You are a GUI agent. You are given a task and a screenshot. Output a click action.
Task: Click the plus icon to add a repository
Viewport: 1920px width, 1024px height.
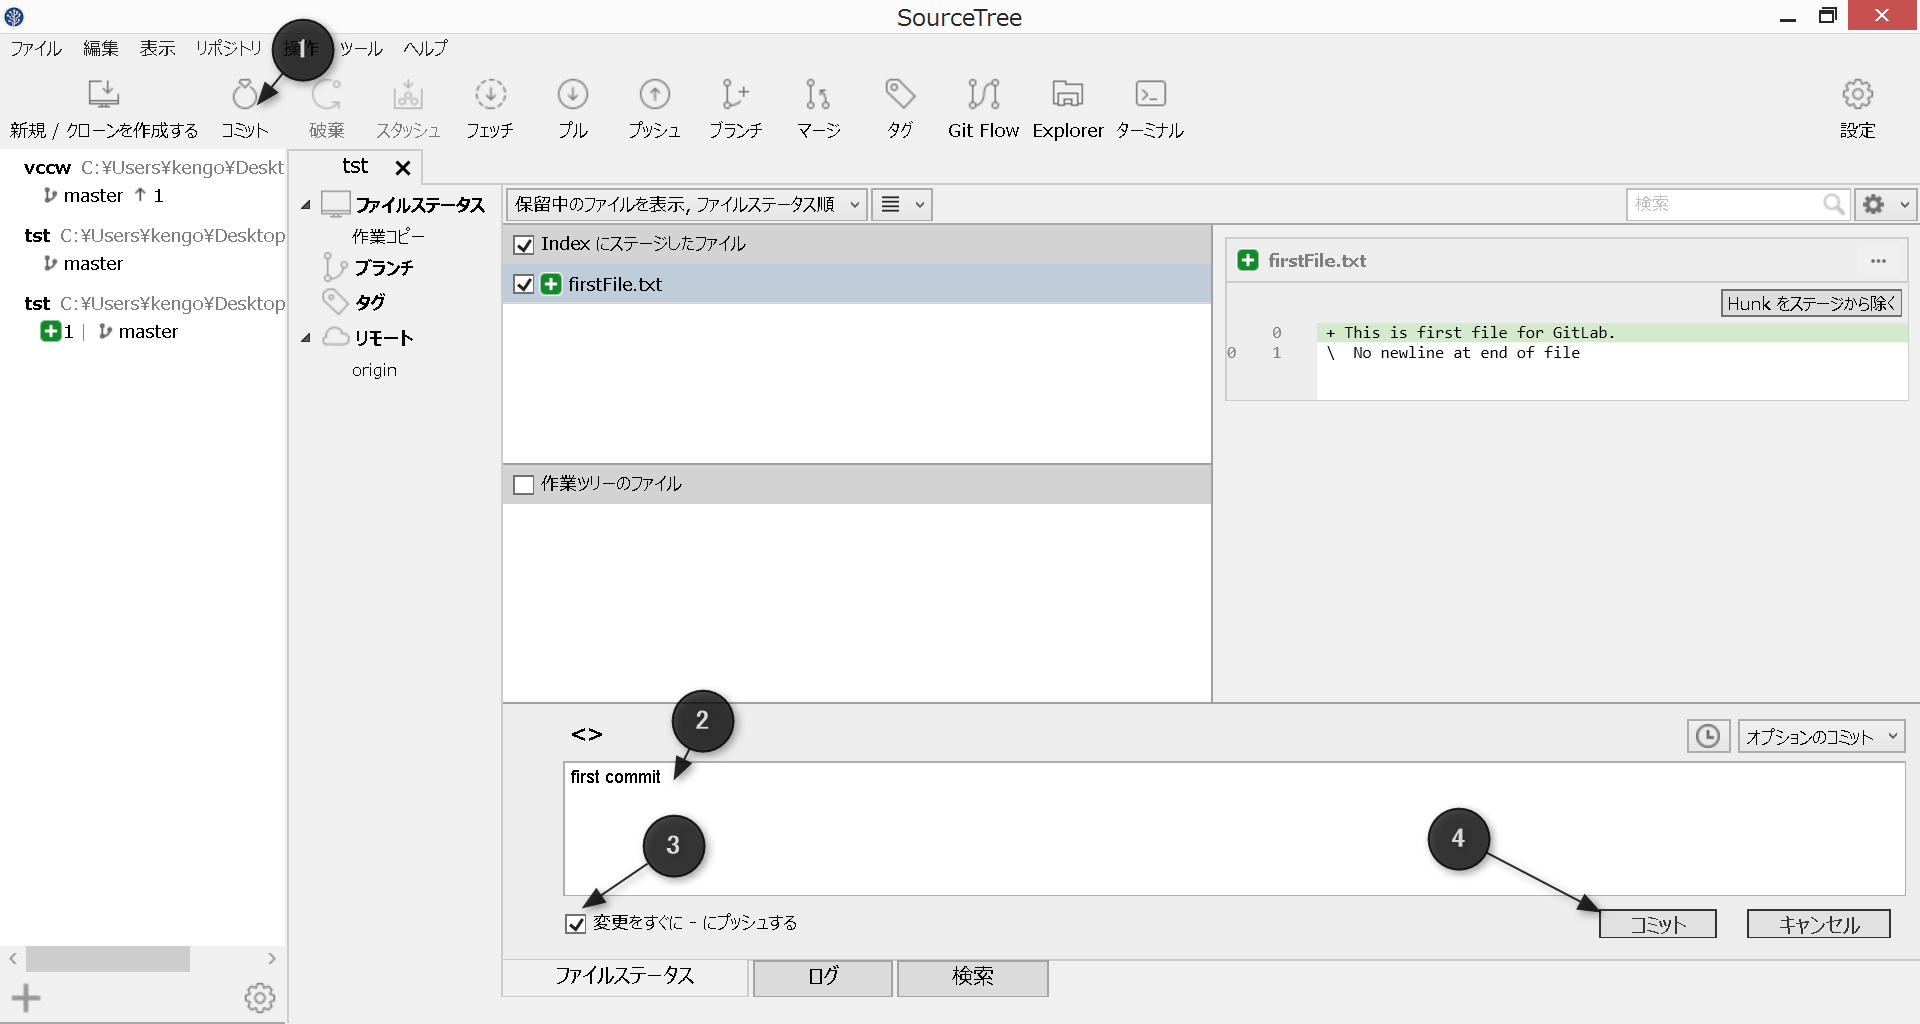point(26,997)
